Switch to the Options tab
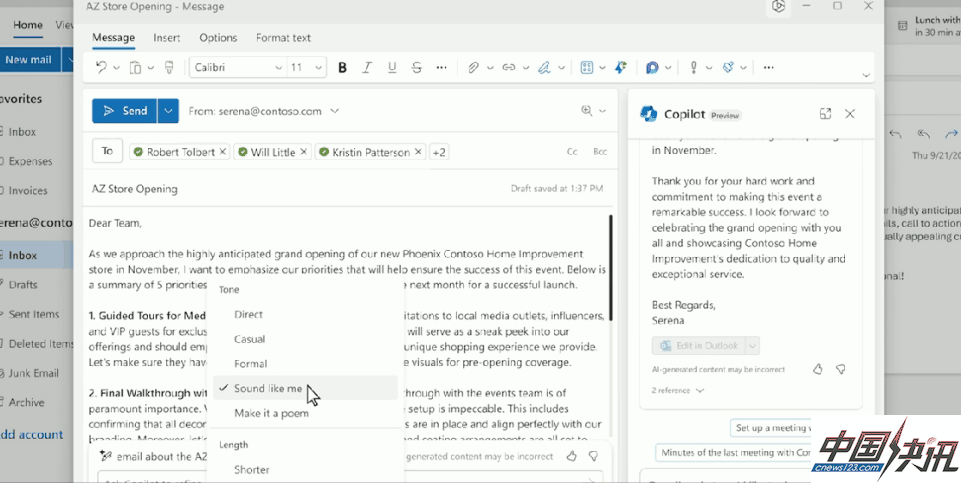This screenshot has height=483, width=961. pyautogui.click(x=218, y=37)
